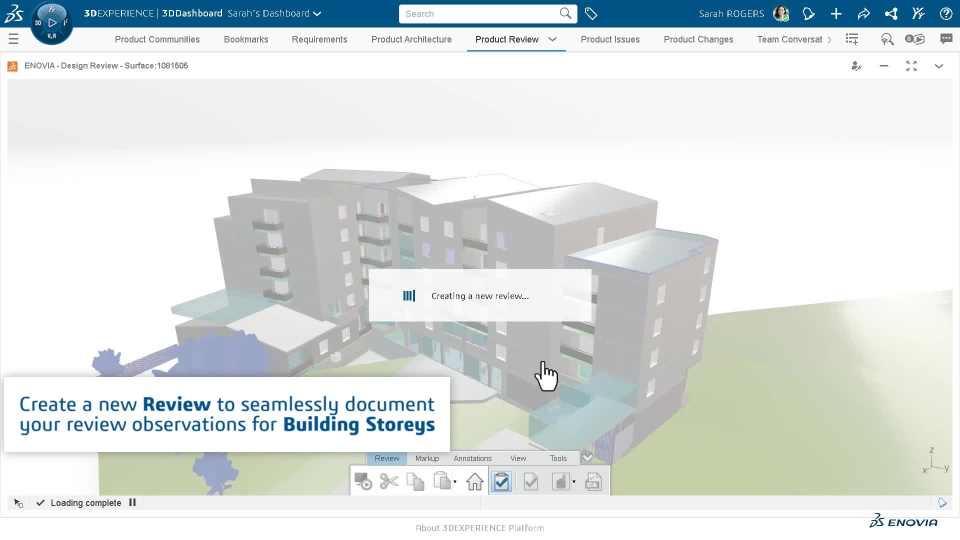This screenshot has width=960, height=540.
Task: Click the validate document check icon
Action: tap(531, 482)
